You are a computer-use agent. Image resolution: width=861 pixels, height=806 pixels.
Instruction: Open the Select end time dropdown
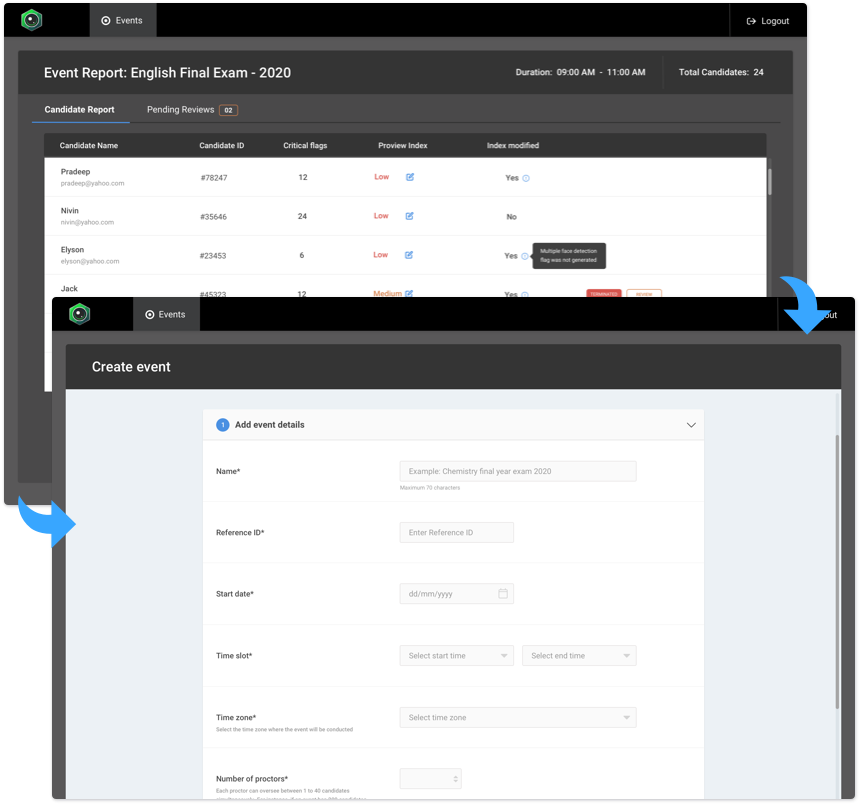pos(579,656)
